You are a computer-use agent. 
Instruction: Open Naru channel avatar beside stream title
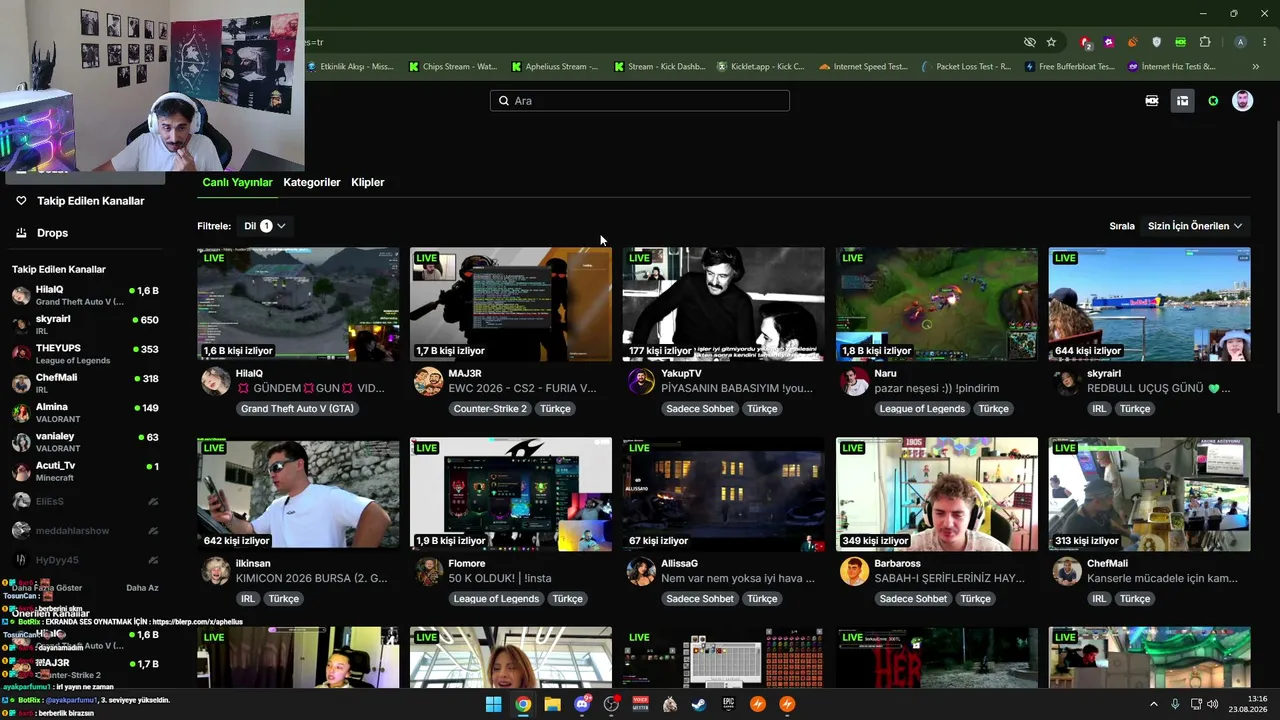pos(854,381)
